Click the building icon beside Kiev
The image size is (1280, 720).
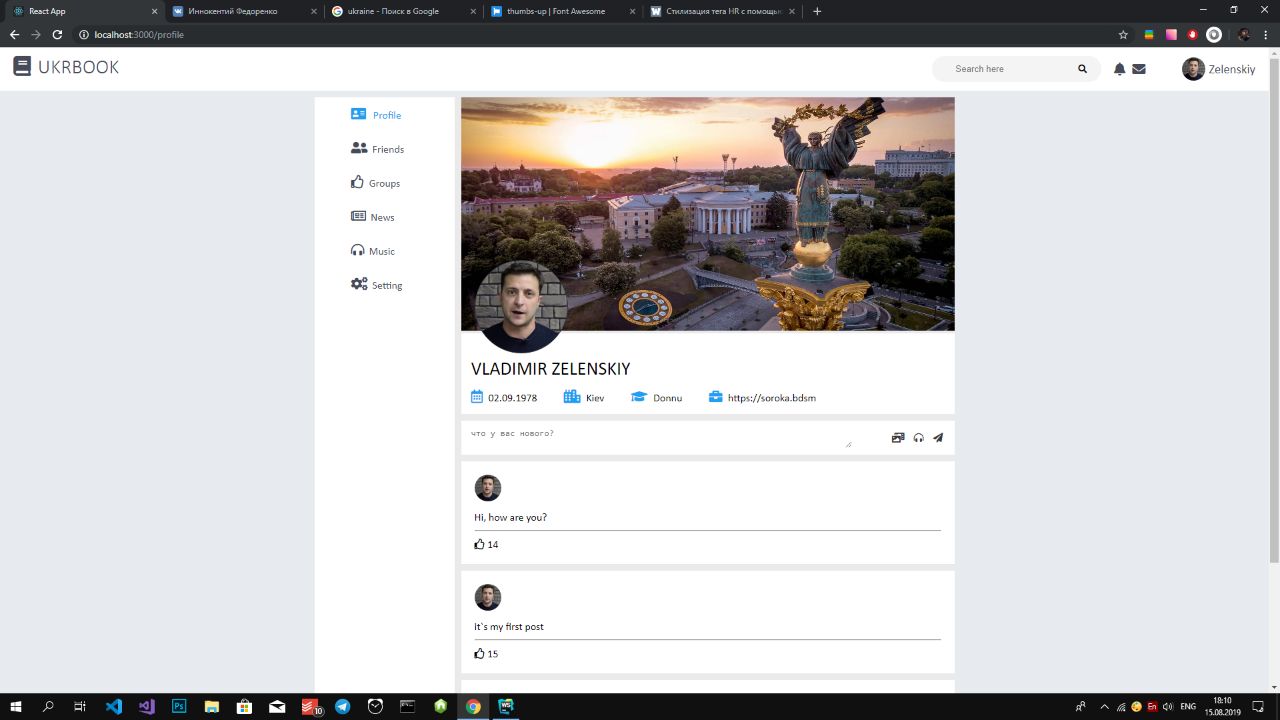pos(572,397)
